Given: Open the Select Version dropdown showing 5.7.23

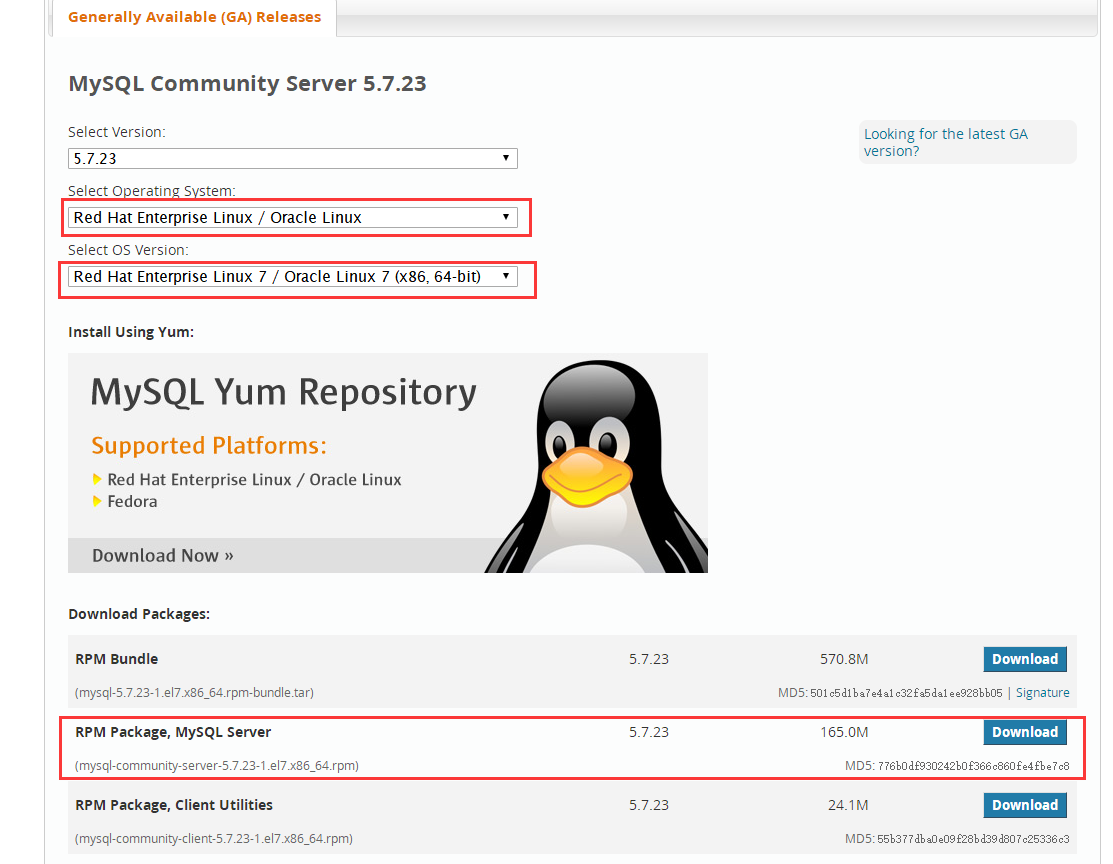Looking at the screenshot, I should [292, 158].
